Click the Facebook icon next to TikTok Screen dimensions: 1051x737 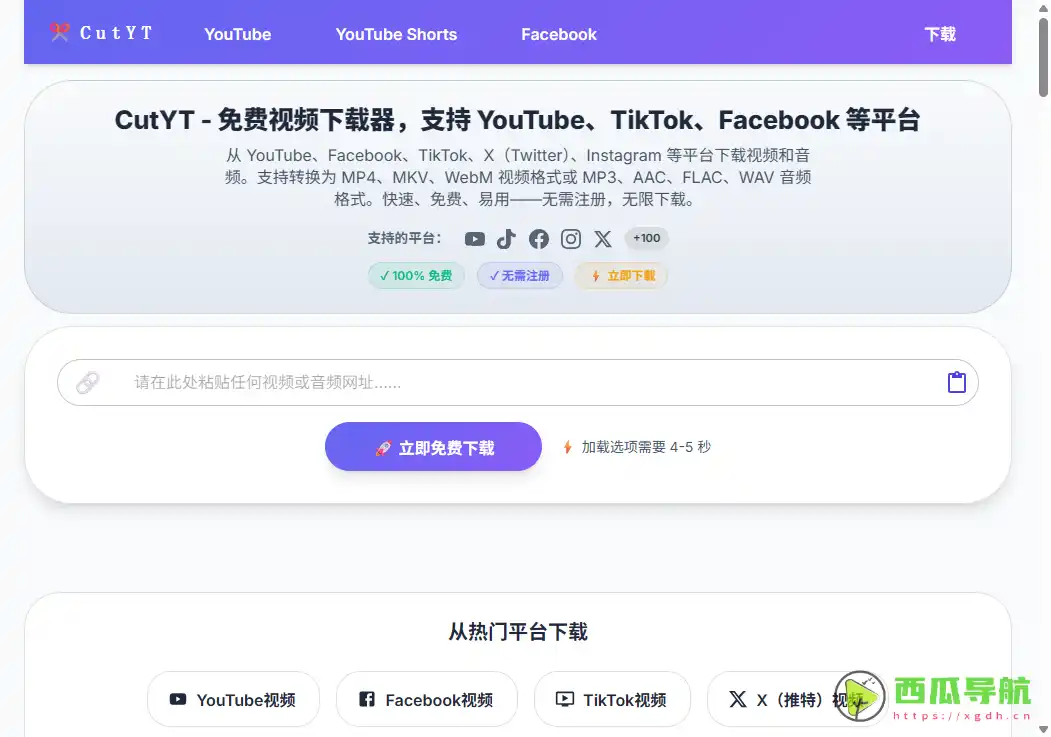pyautogui.click(x=538, y=238)
